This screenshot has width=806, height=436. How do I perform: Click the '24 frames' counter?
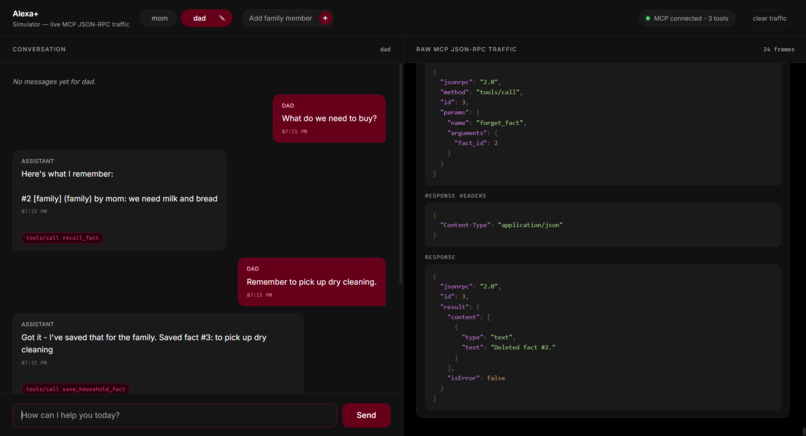779,49
